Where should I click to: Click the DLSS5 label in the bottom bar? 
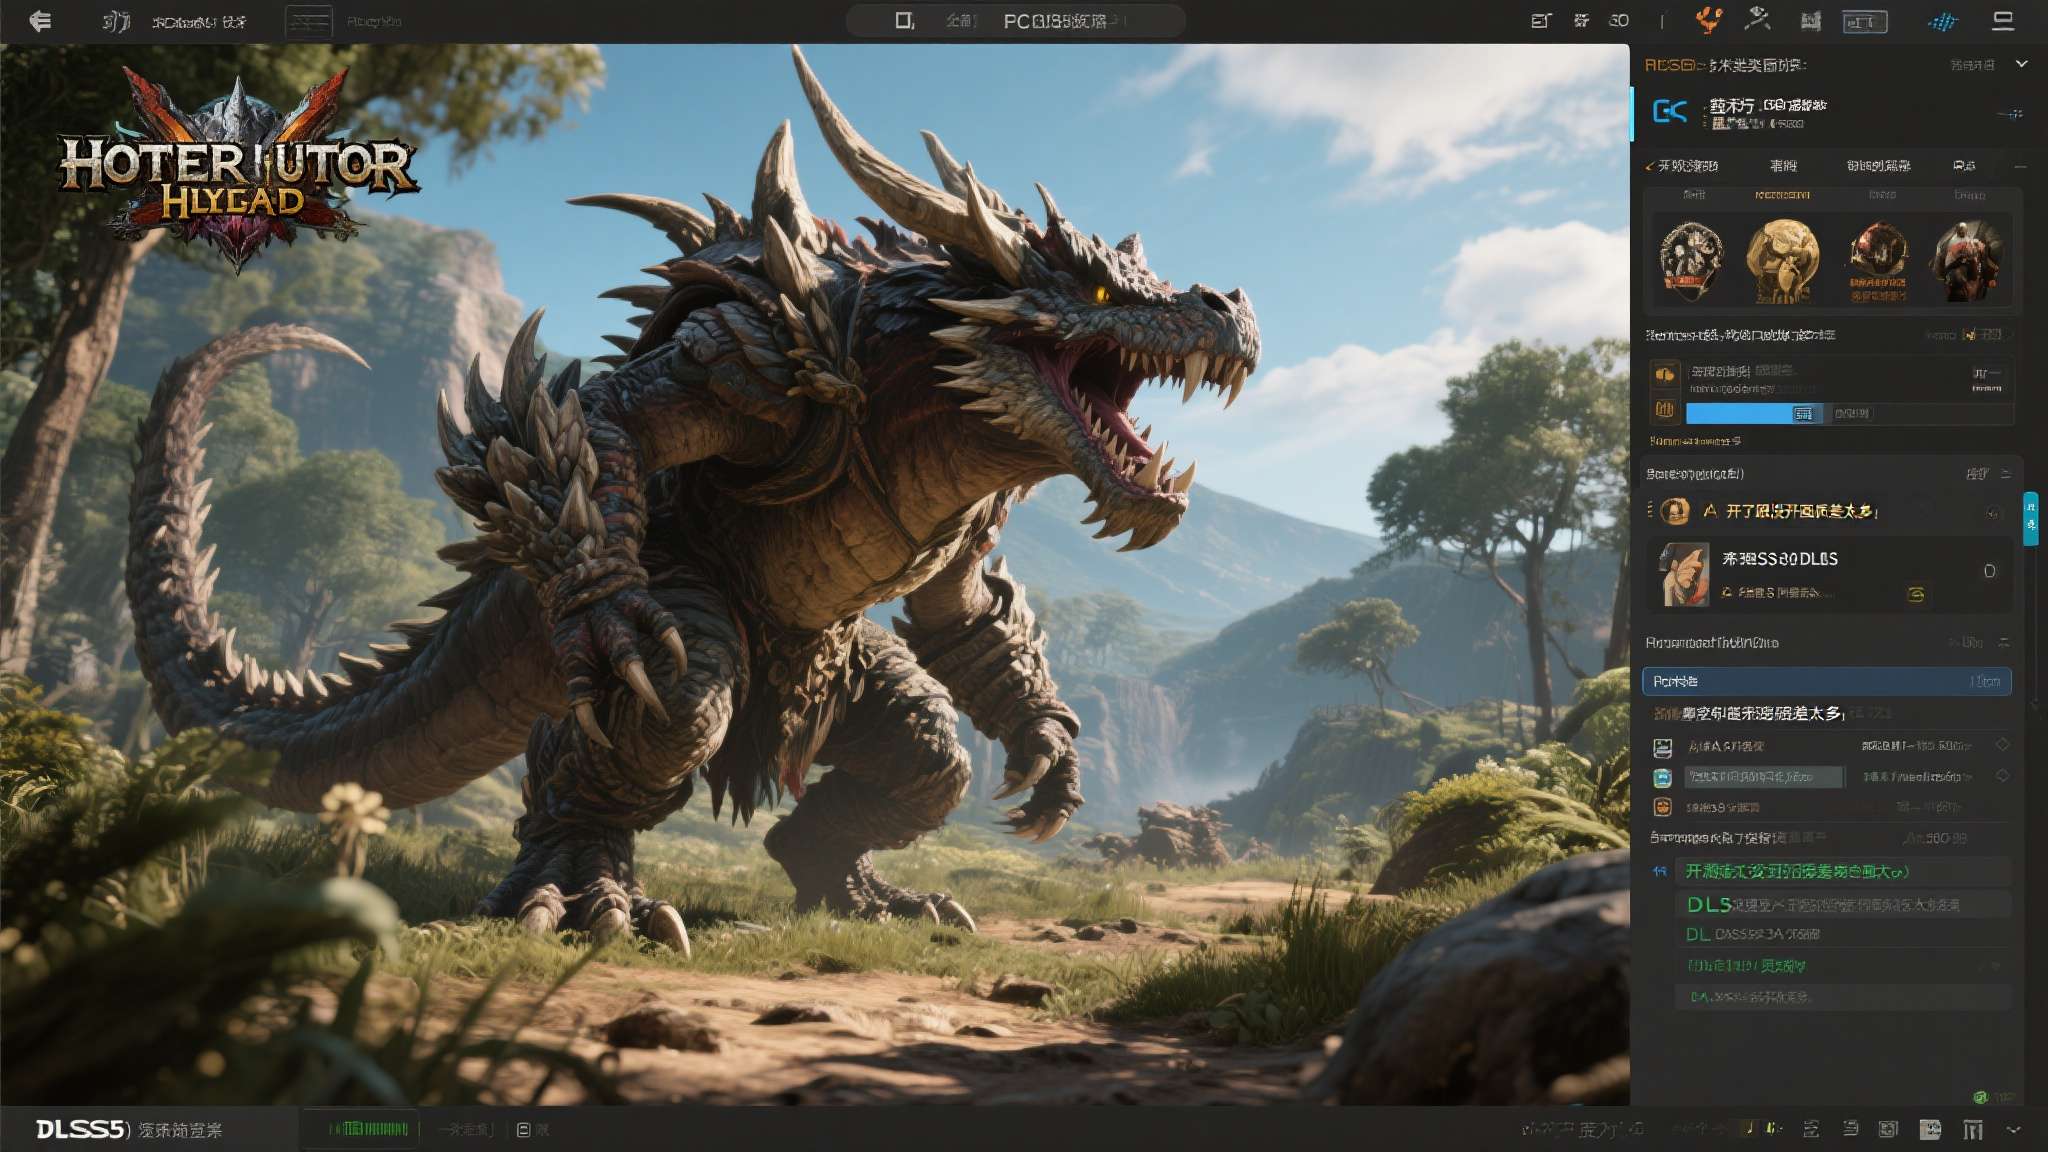(x=83, y=1129)
